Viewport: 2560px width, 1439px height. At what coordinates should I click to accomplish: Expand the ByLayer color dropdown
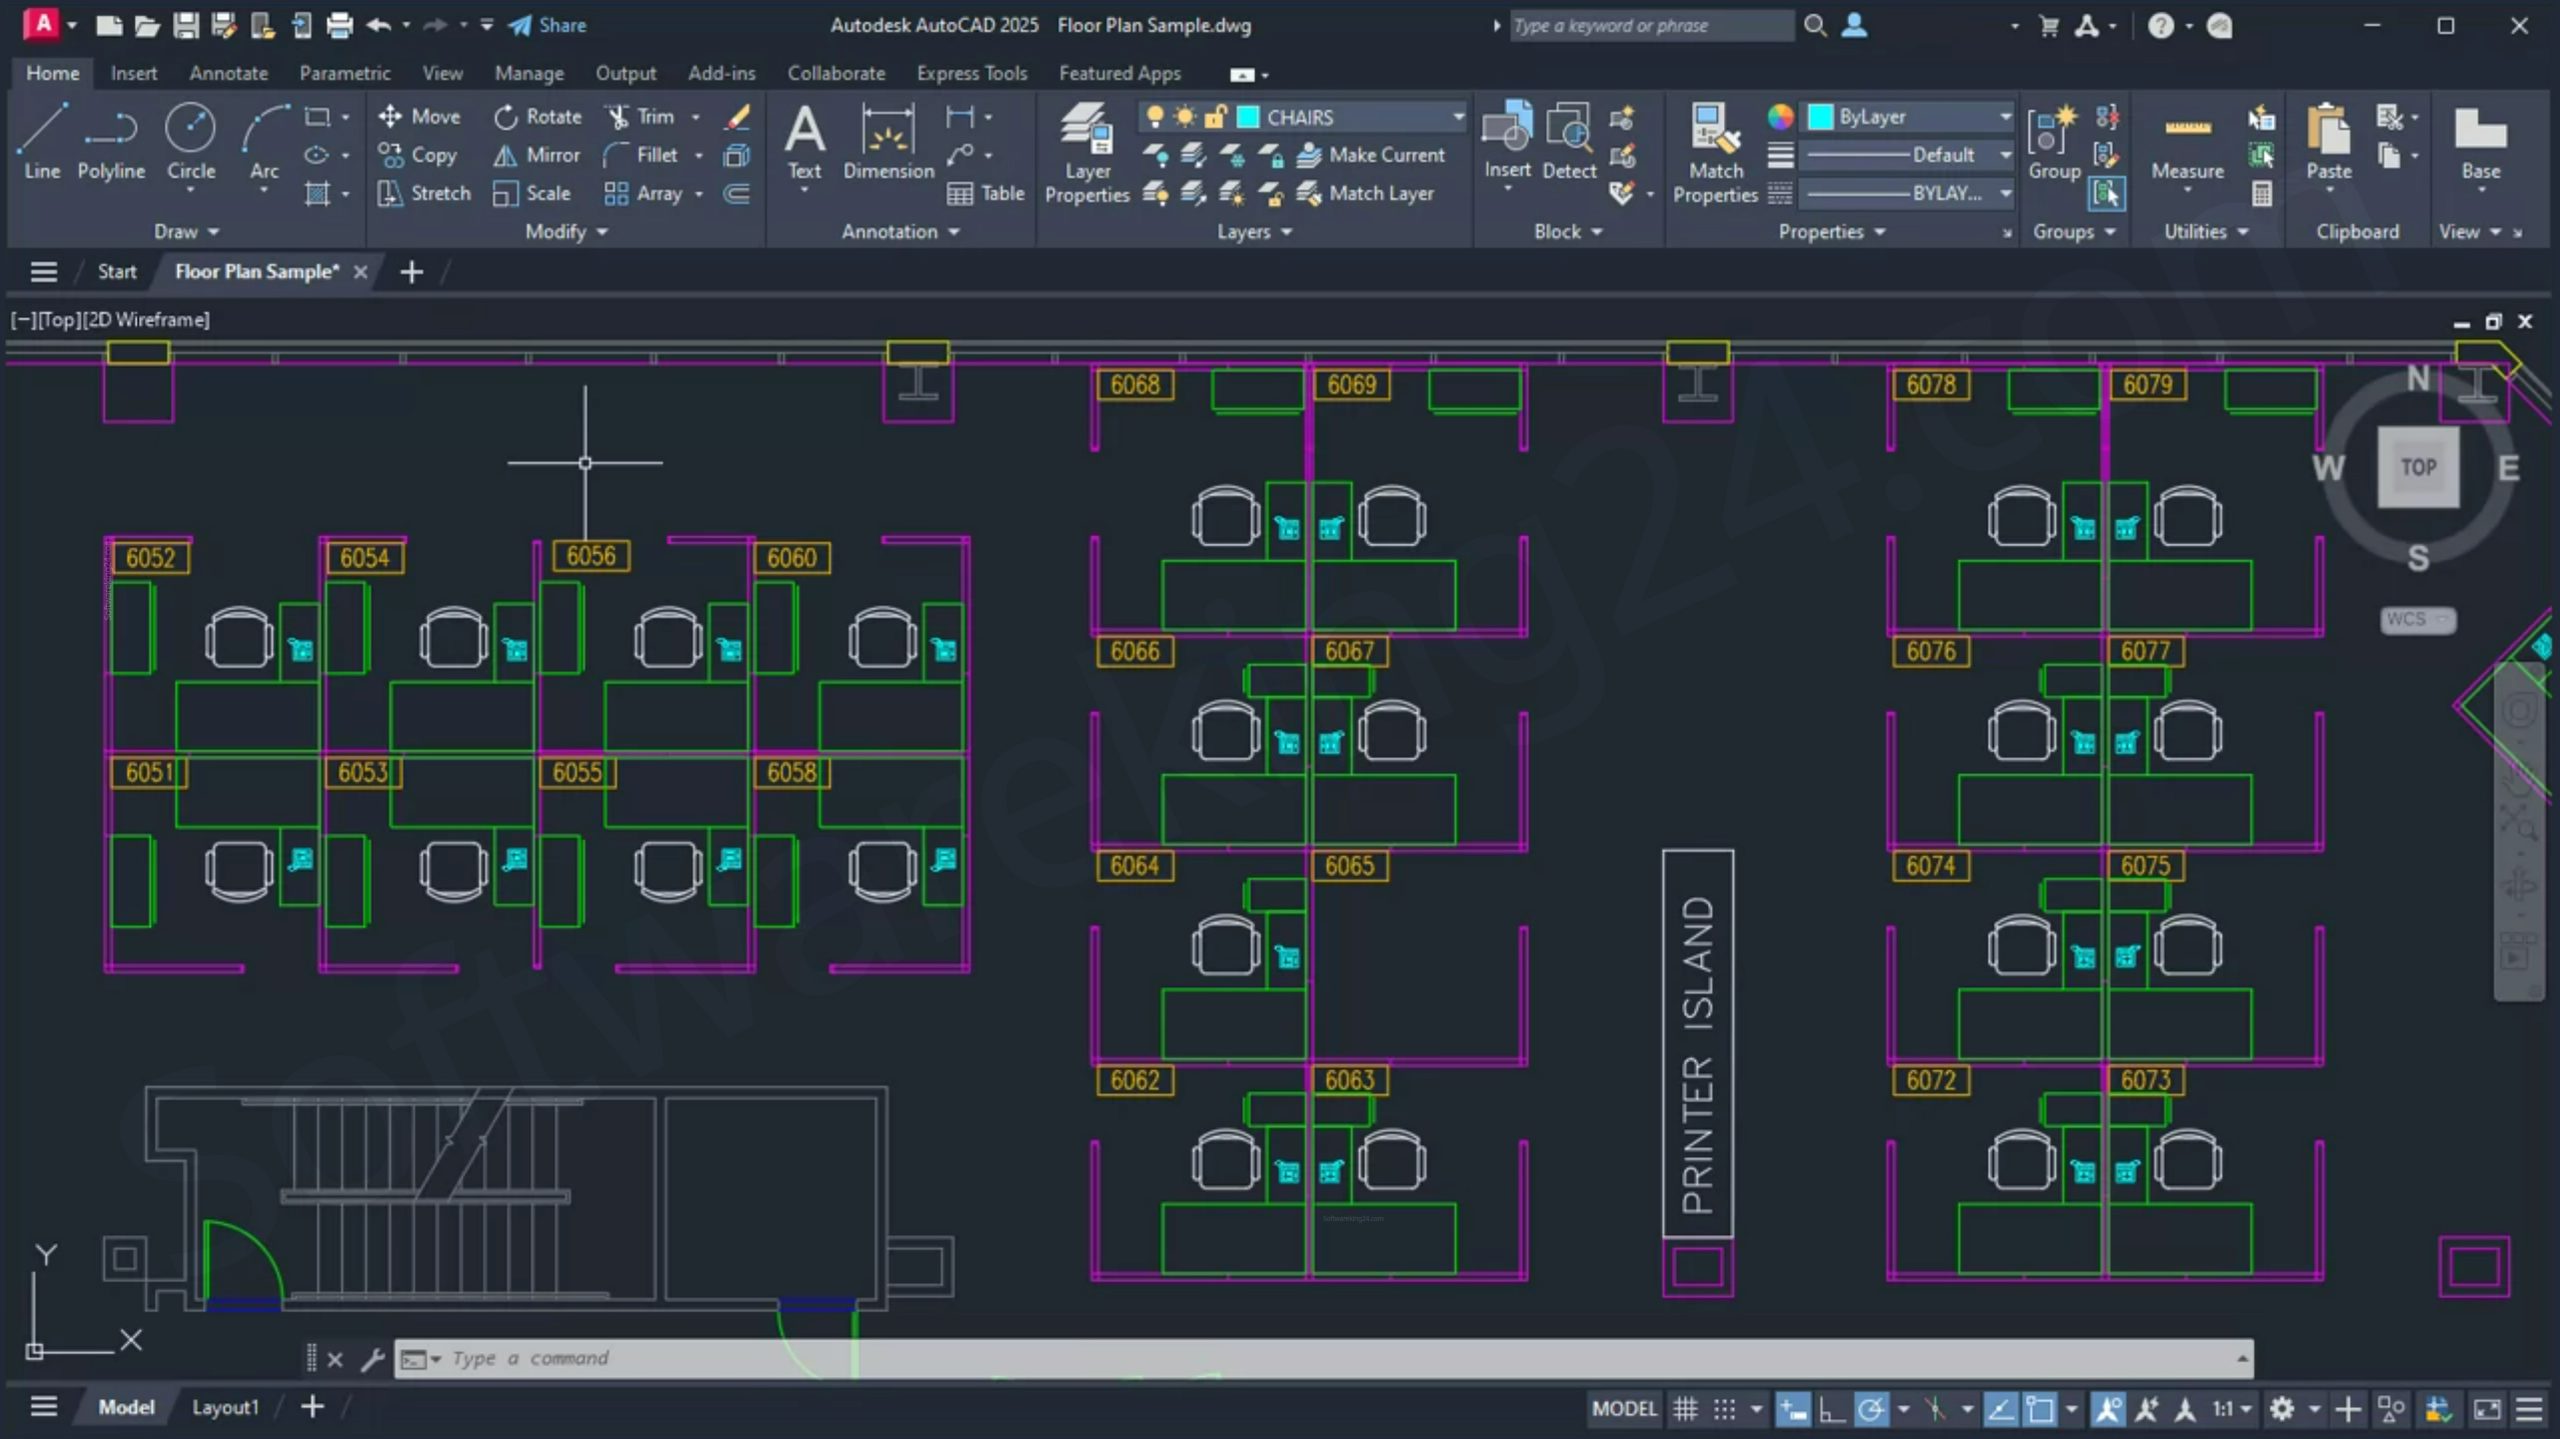tap(2004, 117)
